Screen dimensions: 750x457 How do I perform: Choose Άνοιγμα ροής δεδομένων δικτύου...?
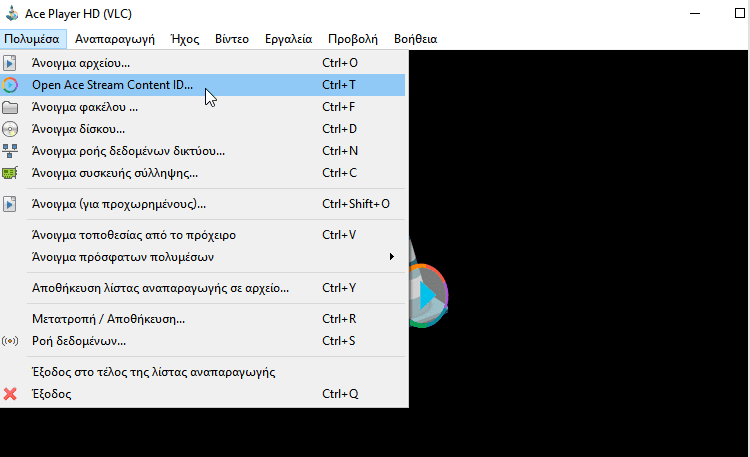tap(203, 151)
